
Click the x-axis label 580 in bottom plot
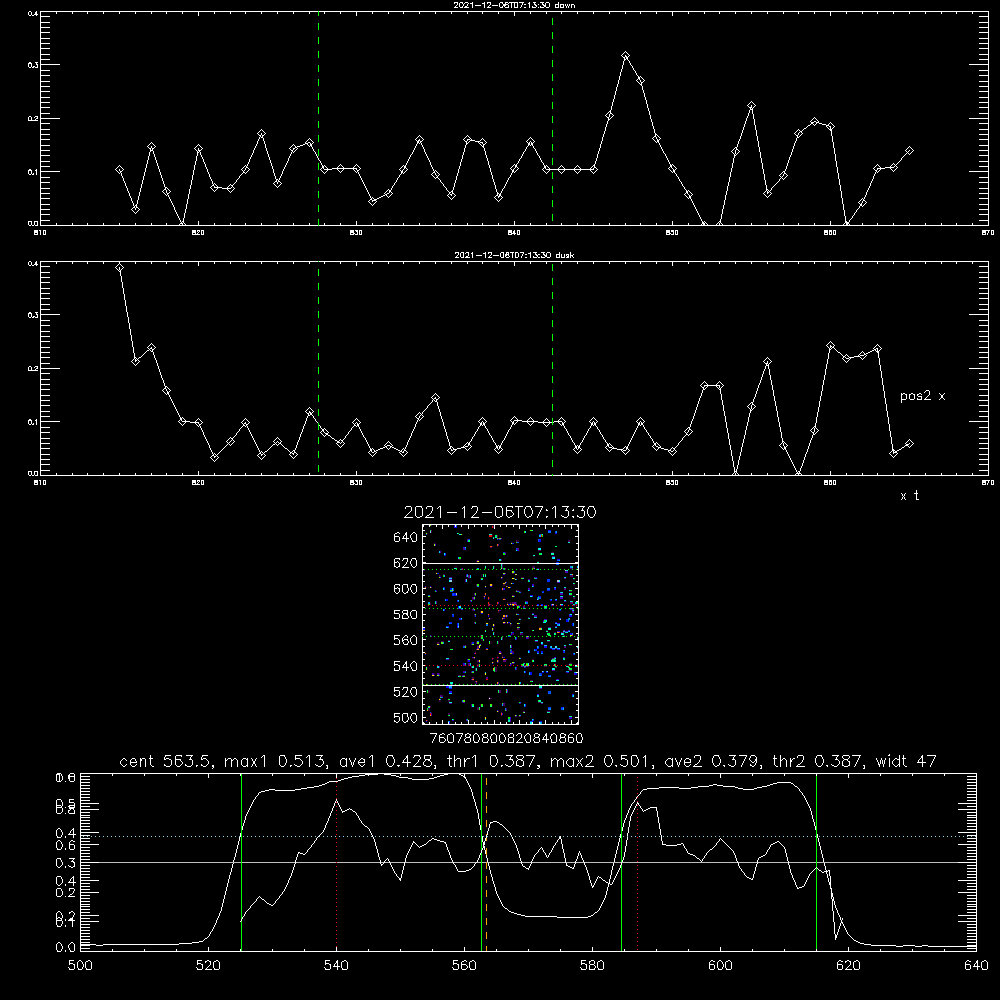point(592,966)
